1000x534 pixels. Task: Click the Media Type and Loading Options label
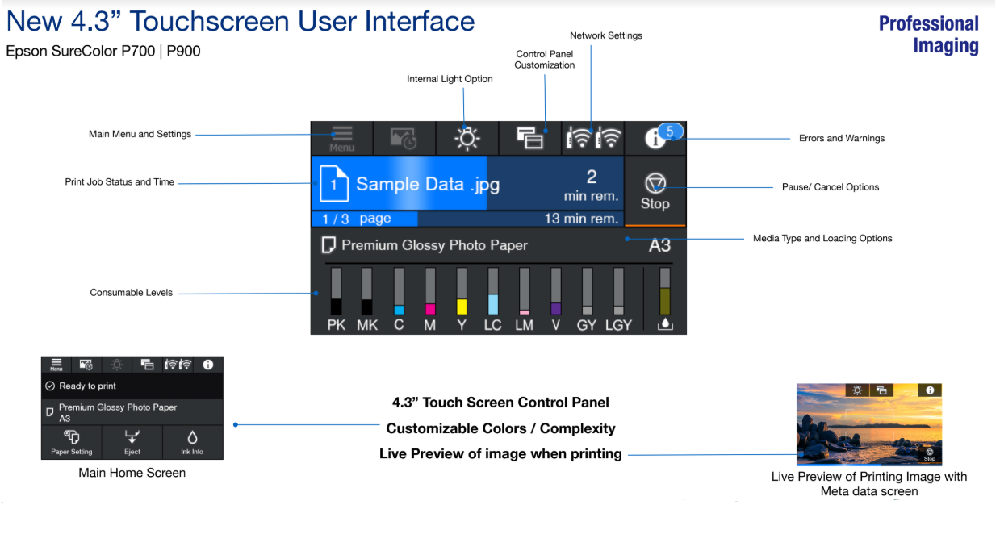[x=823, y=238]
